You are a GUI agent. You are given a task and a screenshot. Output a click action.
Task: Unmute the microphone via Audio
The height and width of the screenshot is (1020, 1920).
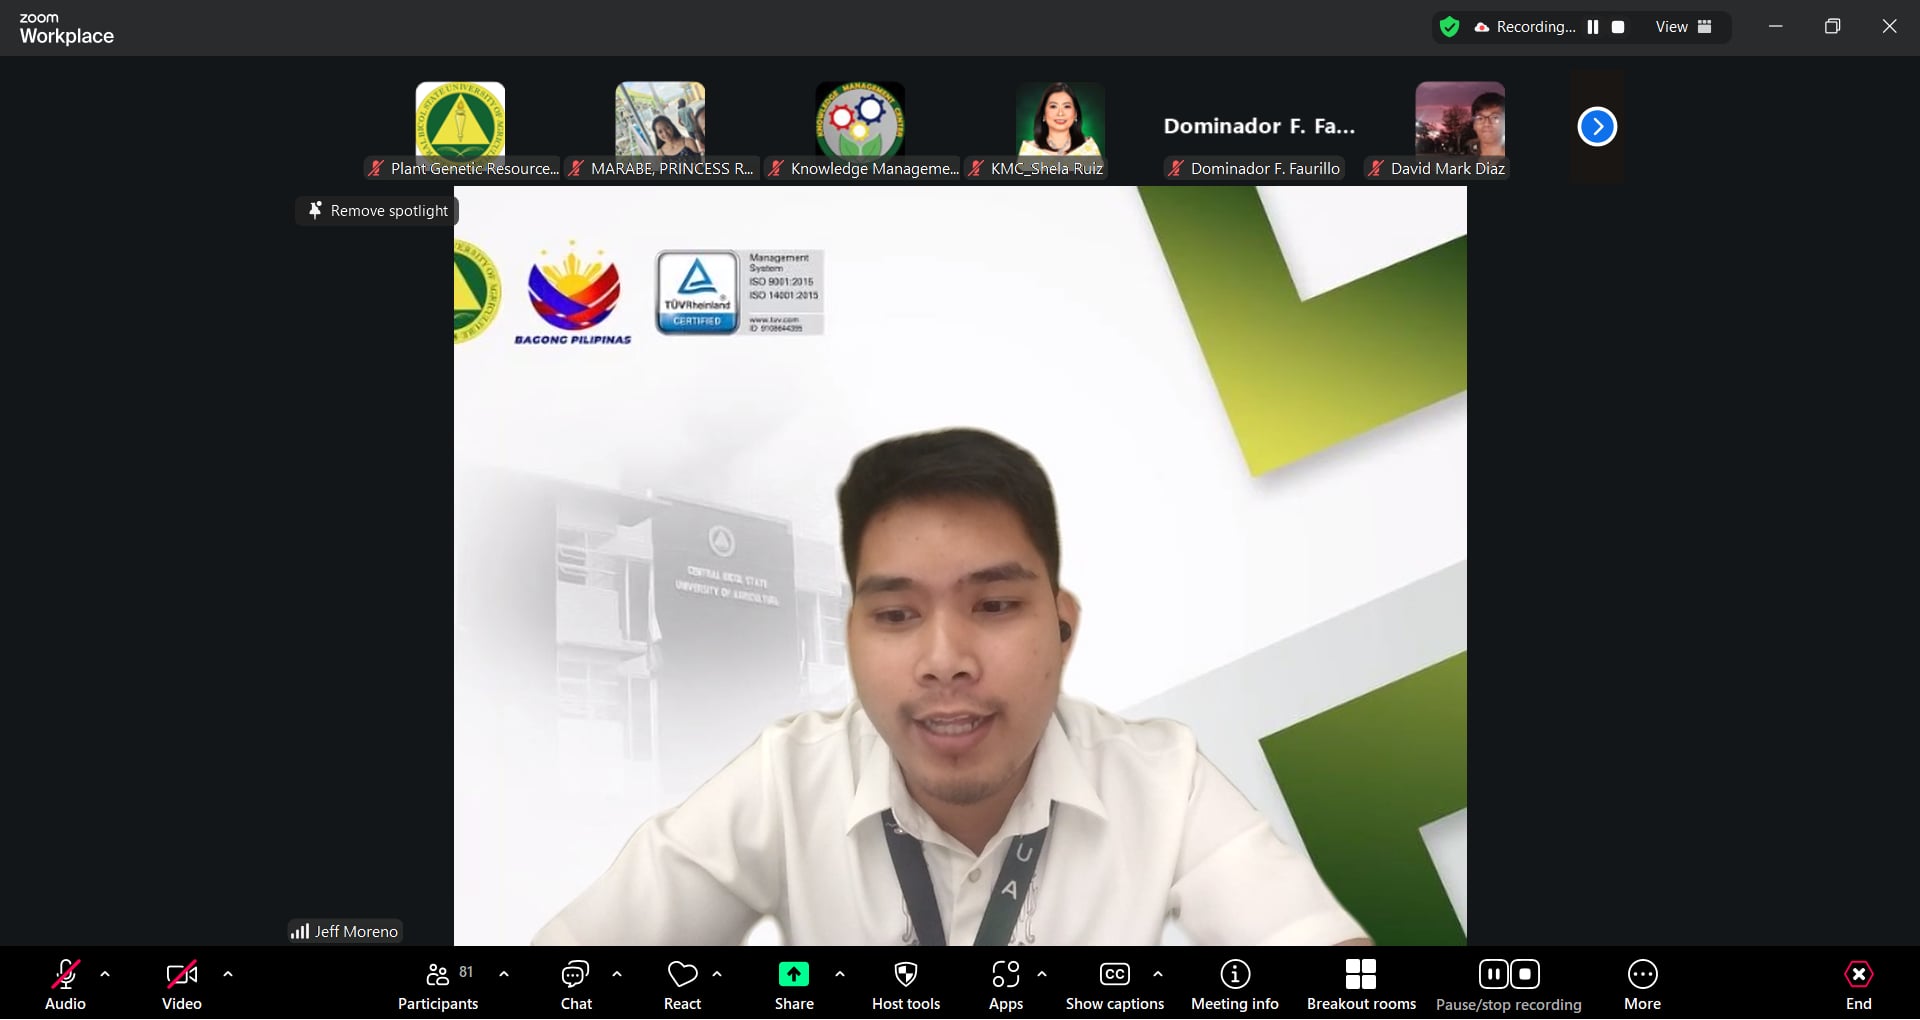point(65,985)
